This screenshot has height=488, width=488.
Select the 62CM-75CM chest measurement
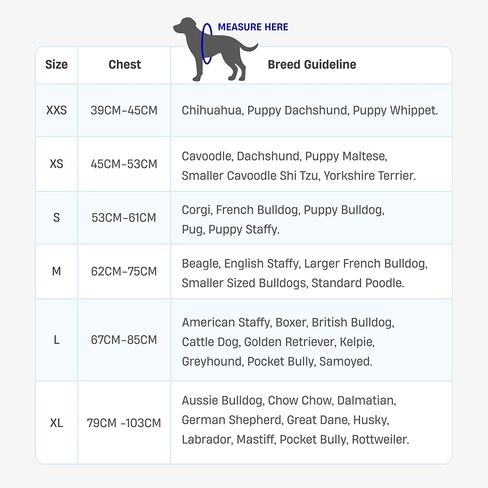124,271
